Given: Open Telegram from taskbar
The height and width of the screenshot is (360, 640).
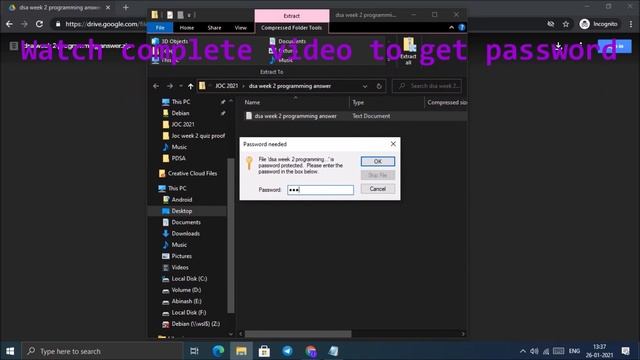Looking at the screenshot, I should point(287,351).
